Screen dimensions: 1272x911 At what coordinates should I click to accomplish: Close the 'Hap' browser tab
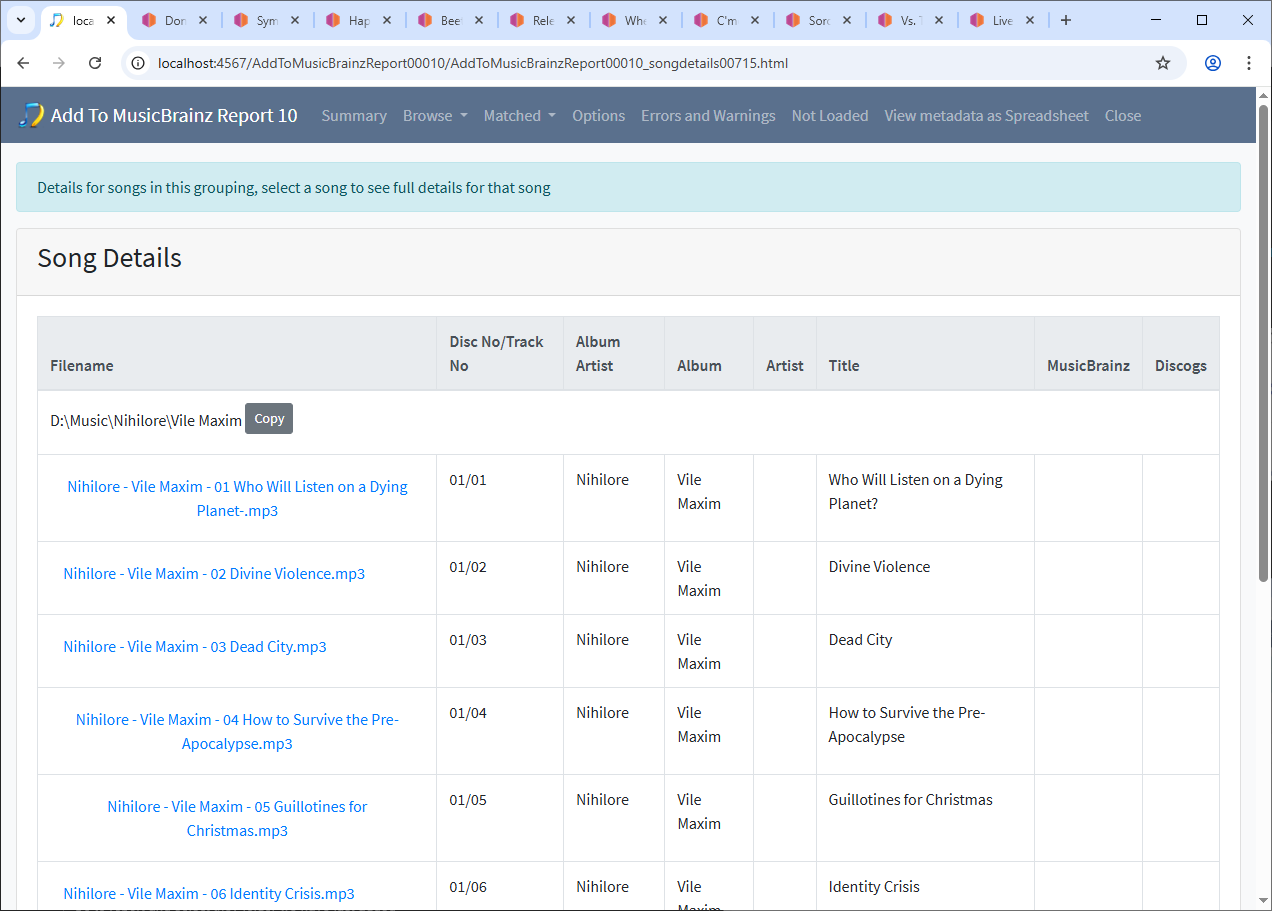point(387,20)
